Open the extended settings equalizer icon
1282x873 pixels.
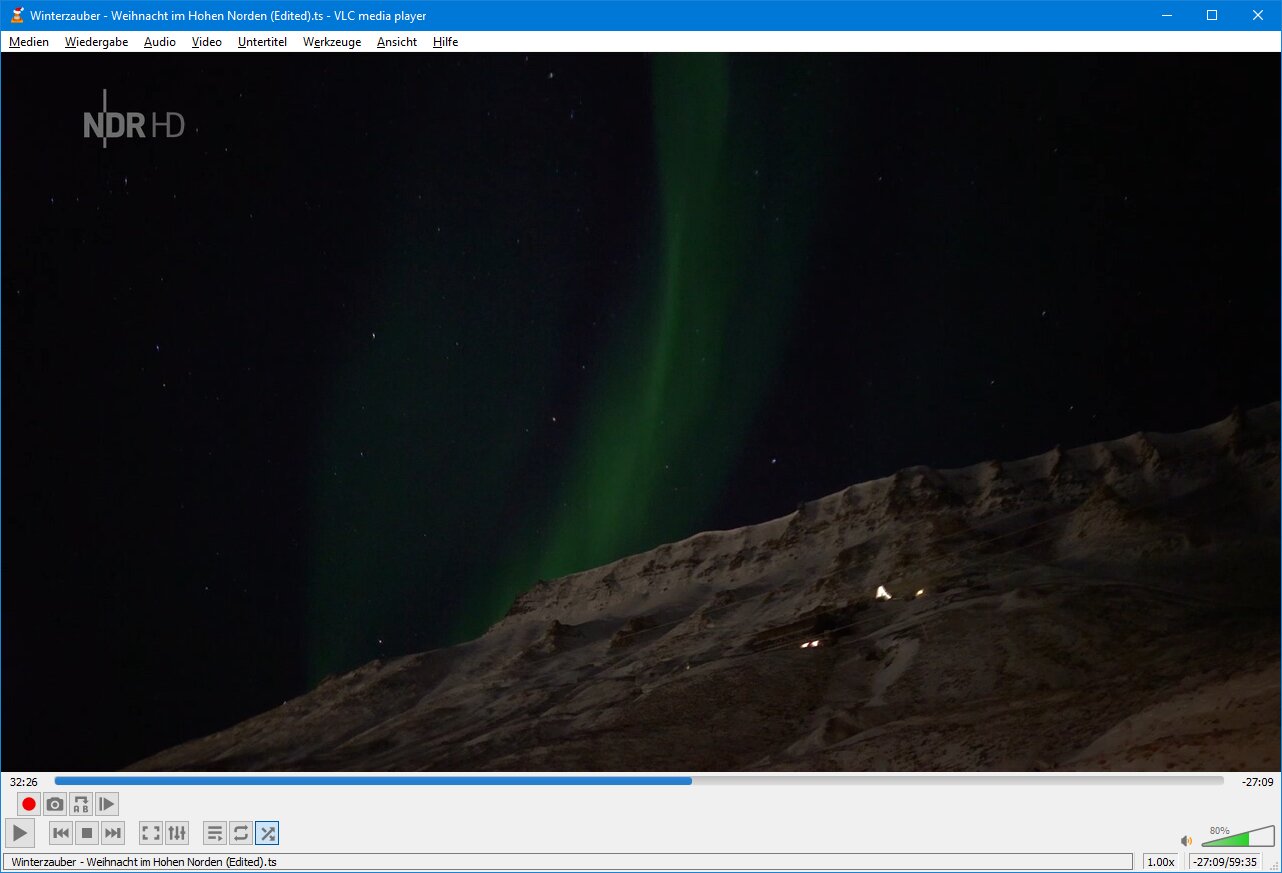177,833
